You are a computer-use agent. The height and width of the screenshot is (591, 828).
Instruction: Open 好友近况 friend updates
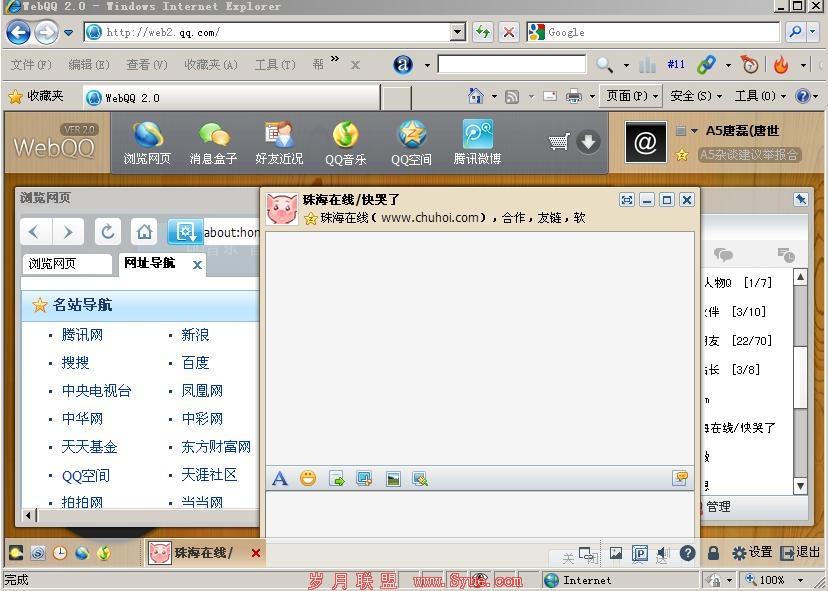click(279, 143)
